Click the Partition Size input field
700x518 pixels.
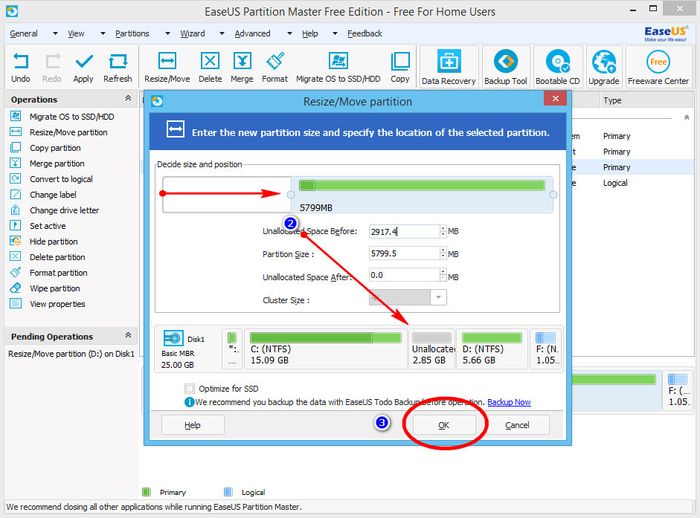click(404, 253)
